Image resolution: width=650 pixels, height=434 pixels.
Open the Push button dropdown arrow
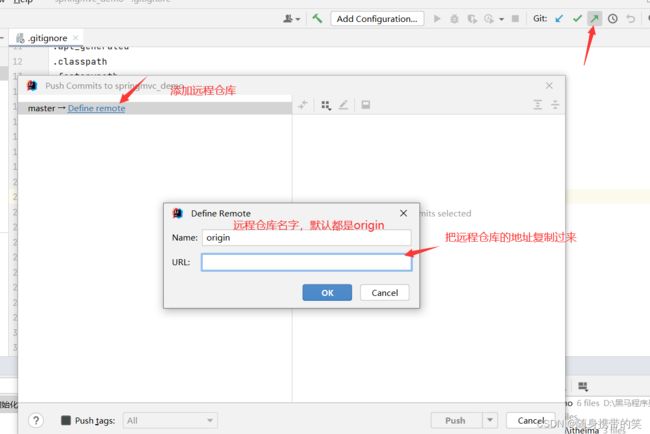[490, 420]
